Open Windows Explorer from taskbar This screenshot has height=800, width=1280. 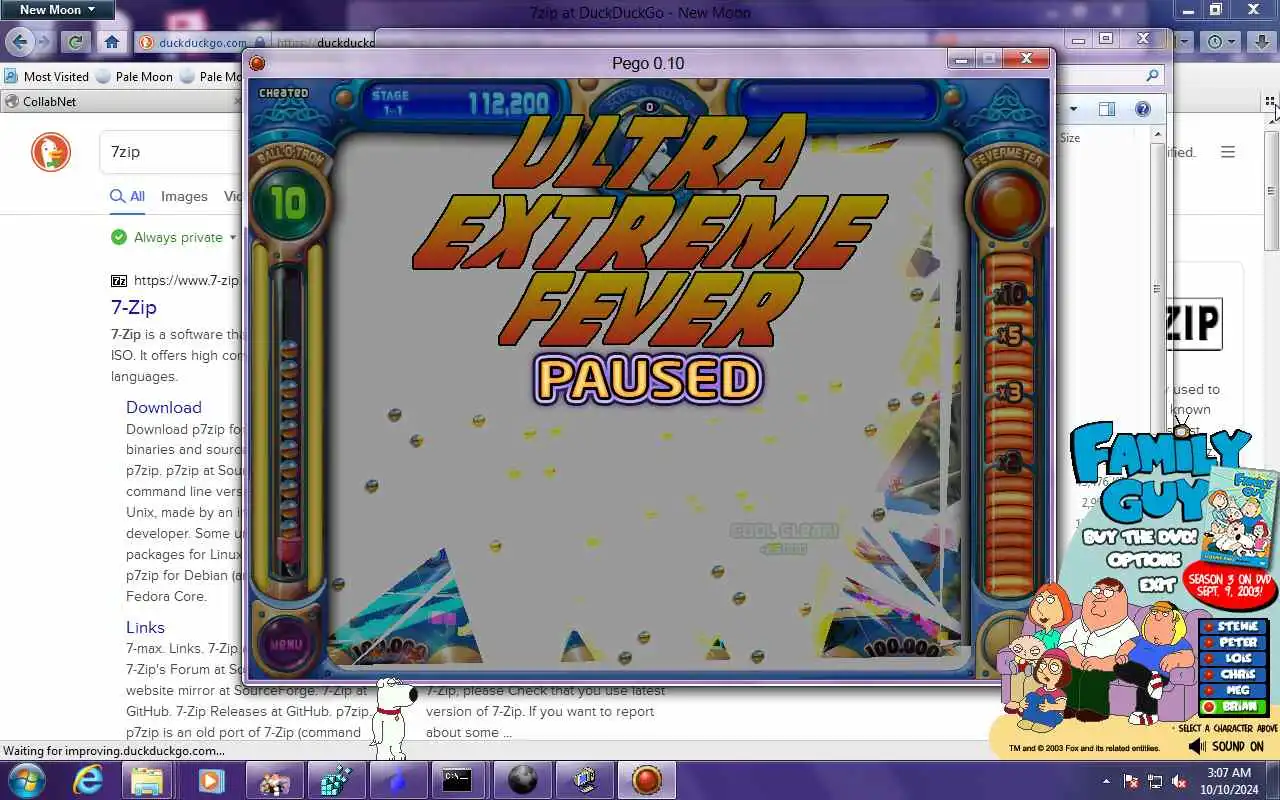[x=147, y=780]
